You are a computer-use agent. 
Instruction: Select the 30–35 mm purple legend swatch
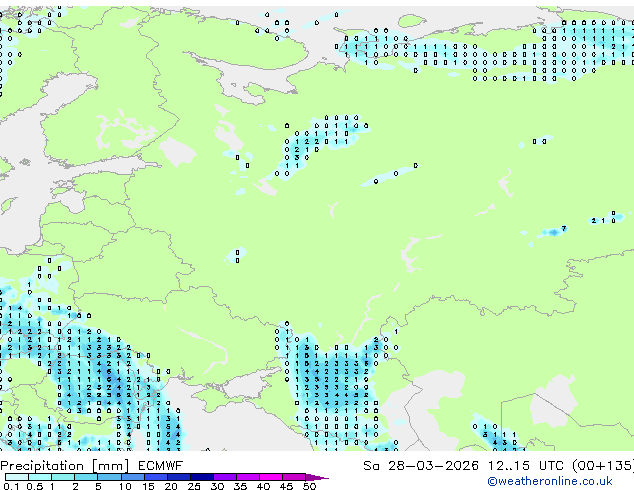tap(225, 477)
